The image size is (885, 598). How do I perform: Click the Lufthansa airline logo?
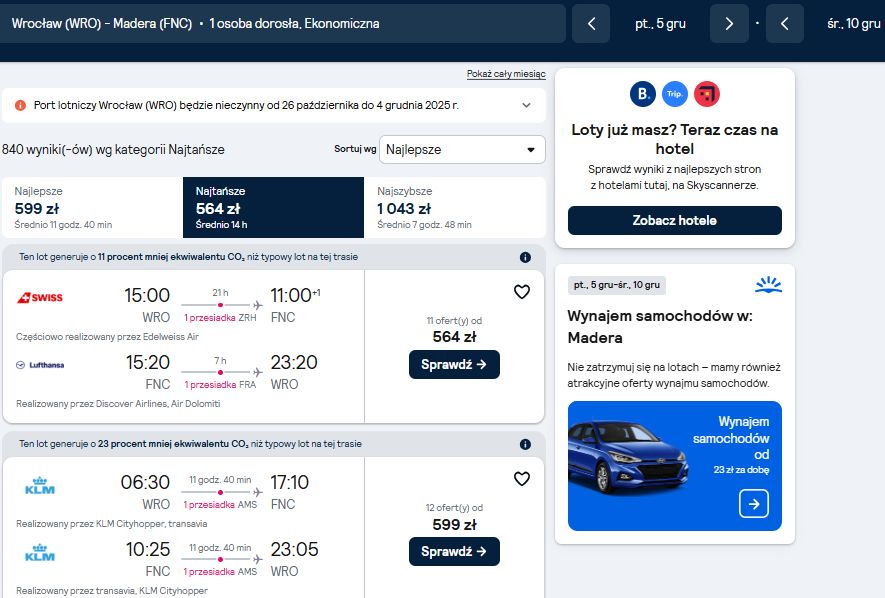pos(40,365)
